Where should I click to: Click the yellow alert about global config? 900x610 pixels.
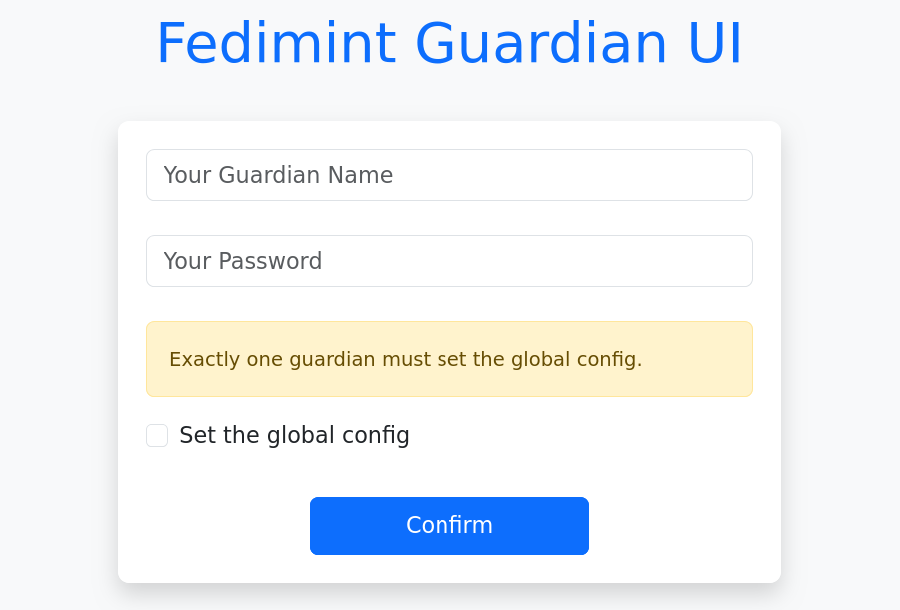pos(449,359)
